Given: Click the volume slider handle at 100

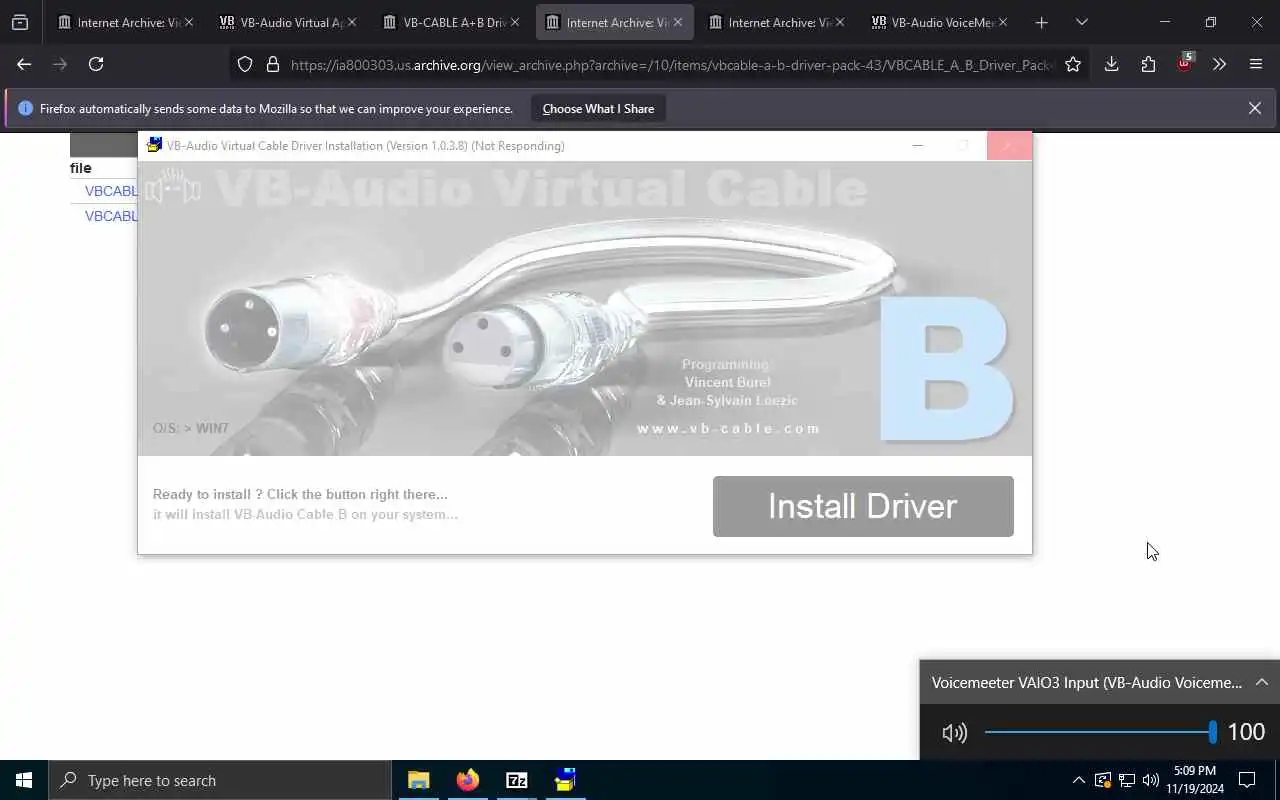Looking at the screenshot, I should 1212,732.
